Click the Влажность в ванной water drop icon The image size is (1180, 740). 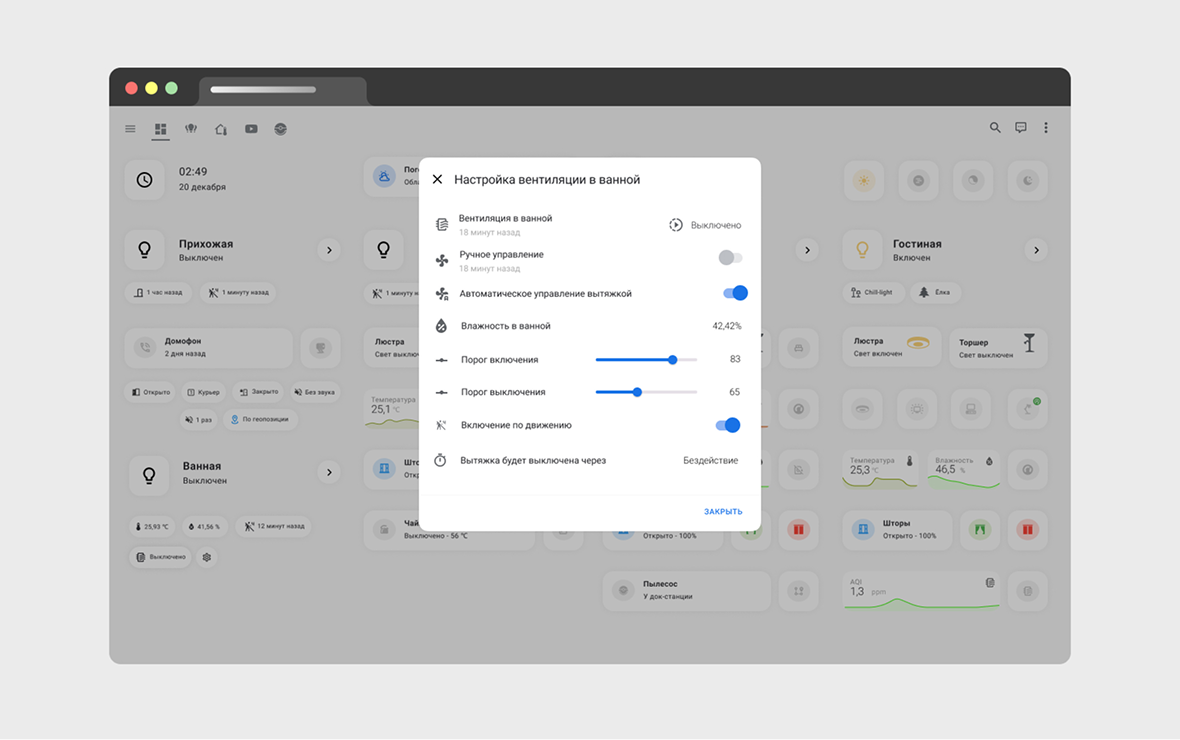(x=442, y=326)
